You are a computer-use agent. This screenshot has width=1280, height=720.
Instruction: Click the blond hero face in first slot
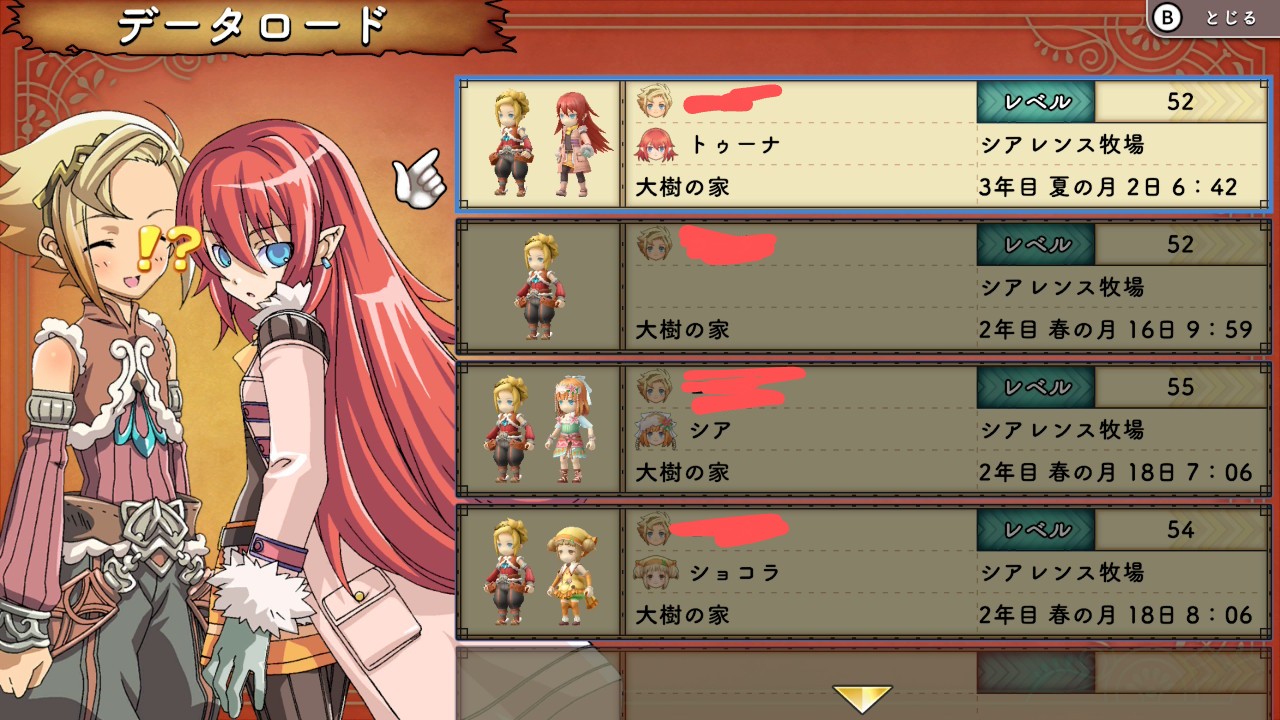[x=654, y=100]
